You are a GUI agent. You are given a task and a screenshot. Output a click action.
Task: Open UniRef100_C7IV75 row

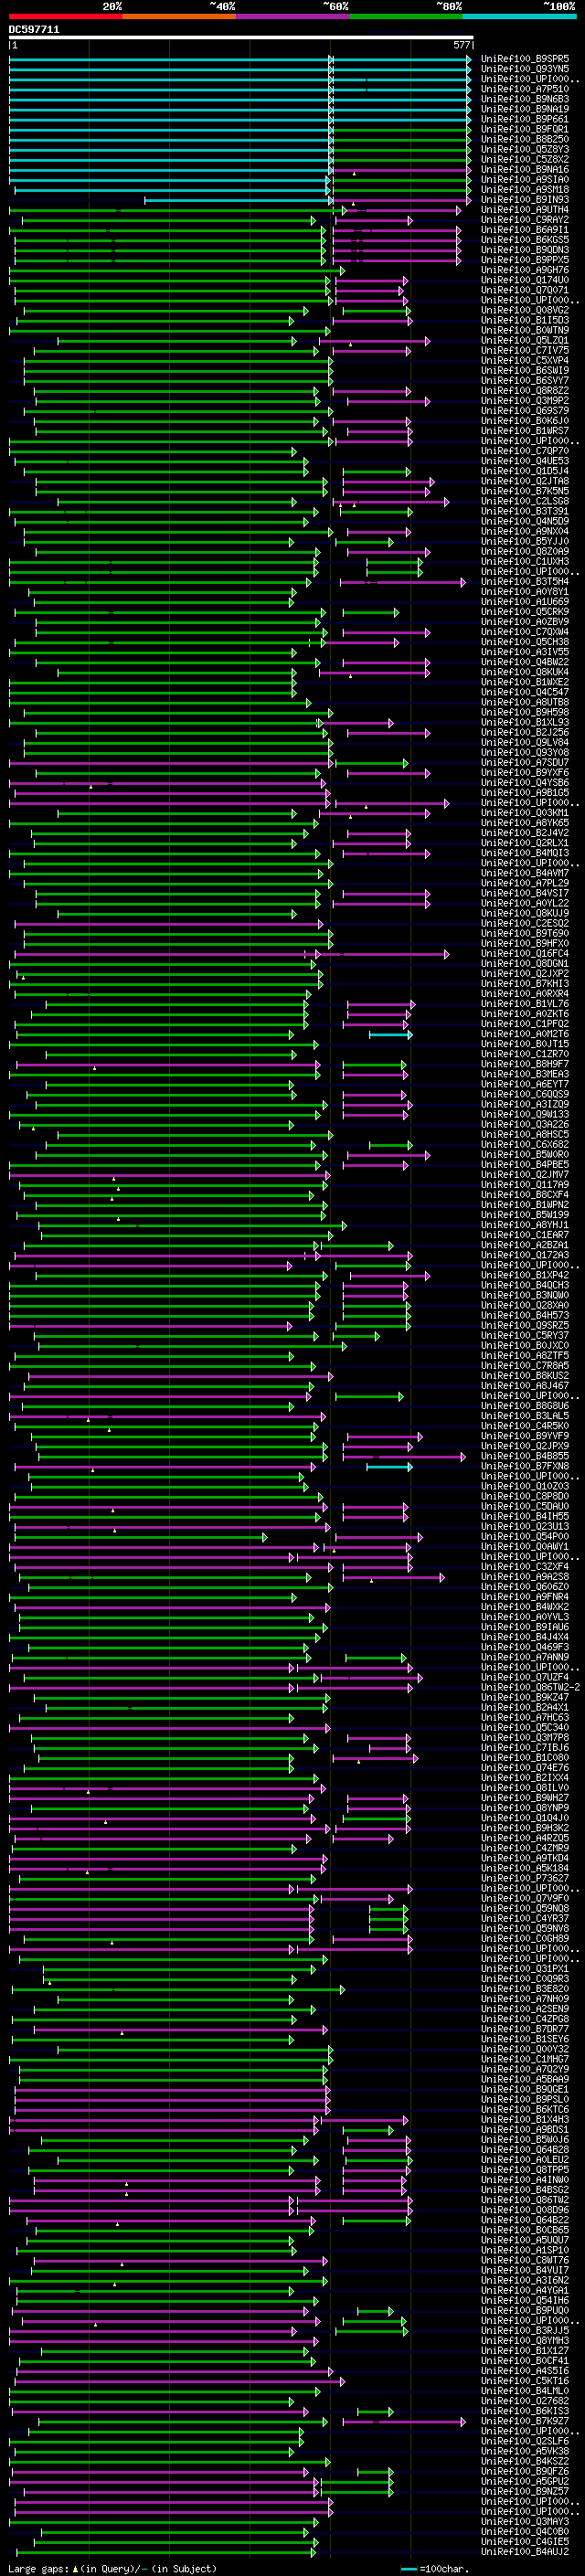click(x=525, y=350)
